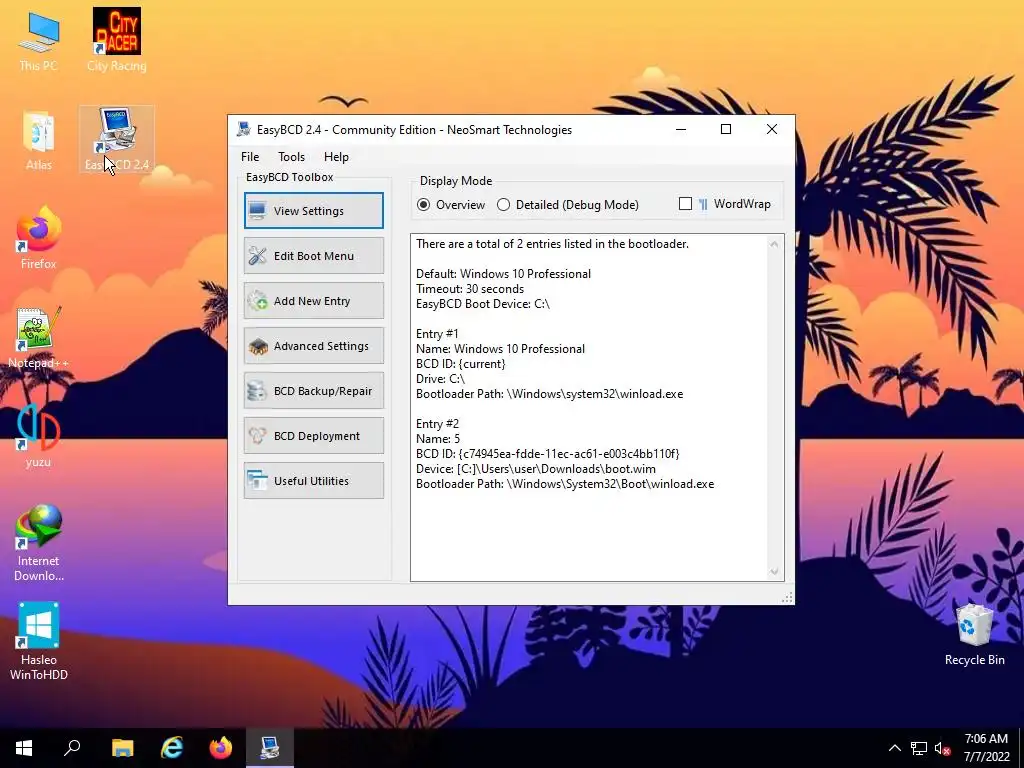Open Advanced Settings in EasyBCD

click(313, 345)
